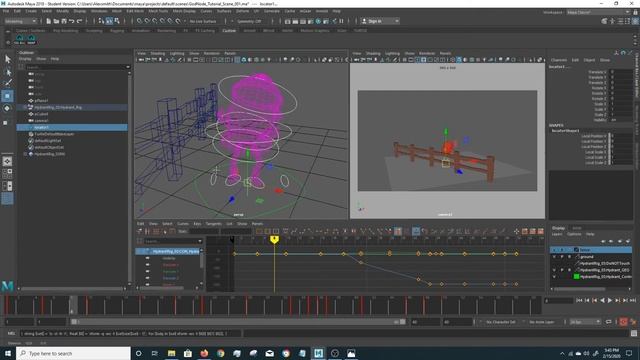Viewport: 640px width, 360px height.
Task: Switch to the Rigging shelf tab
Action: tap(117, 31)
